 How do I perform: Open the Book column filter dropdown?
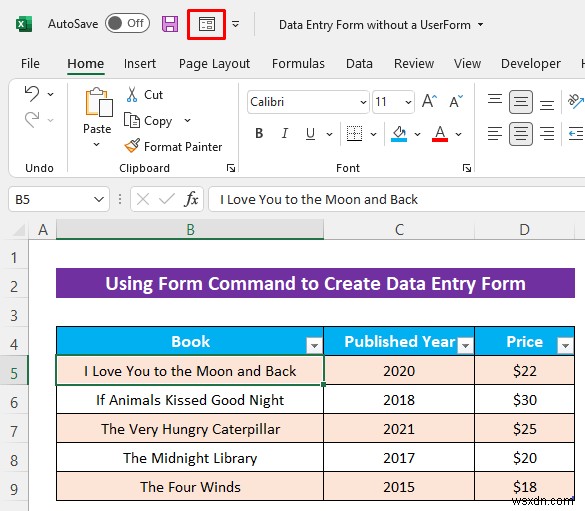pyautogui.click(x=314, y=345)
